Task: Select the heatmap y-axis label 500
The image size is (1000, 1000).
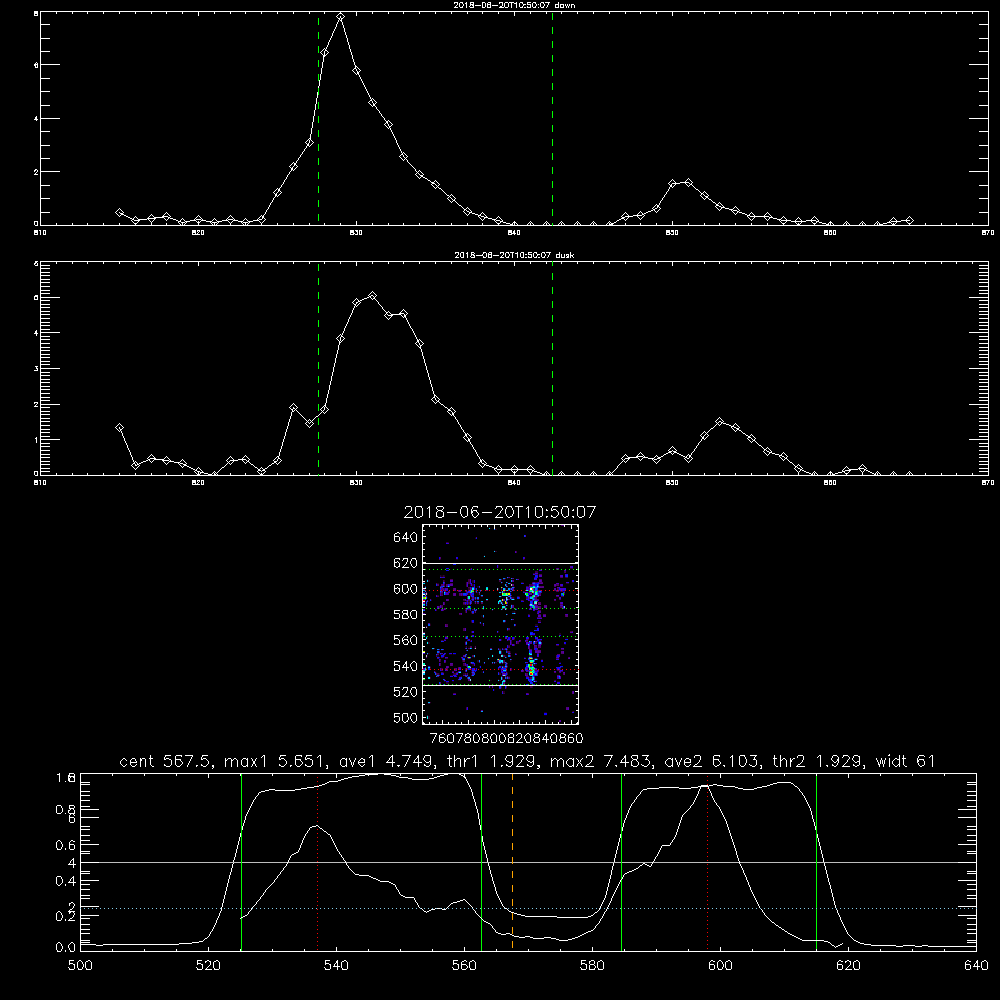Action: click(x=406, y=717)
